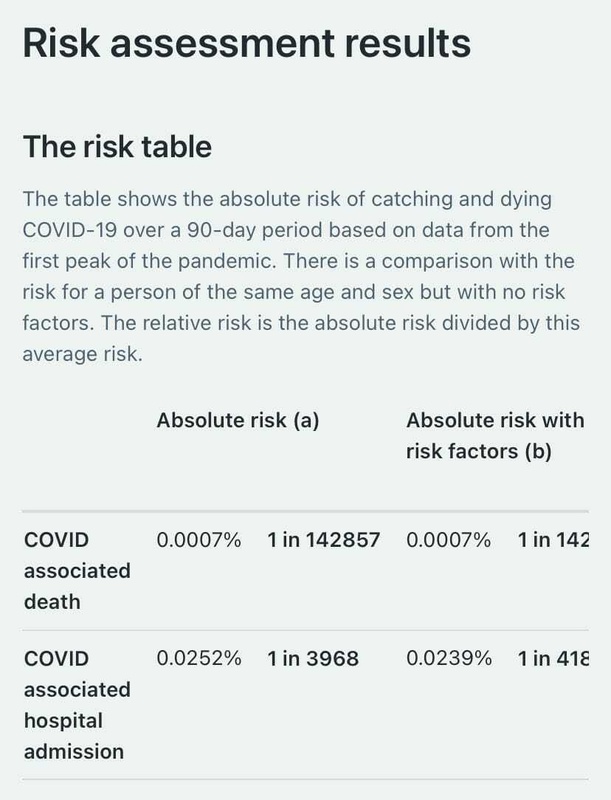
Task: Click the Absolute risk (a) column header
Action: 238,420
